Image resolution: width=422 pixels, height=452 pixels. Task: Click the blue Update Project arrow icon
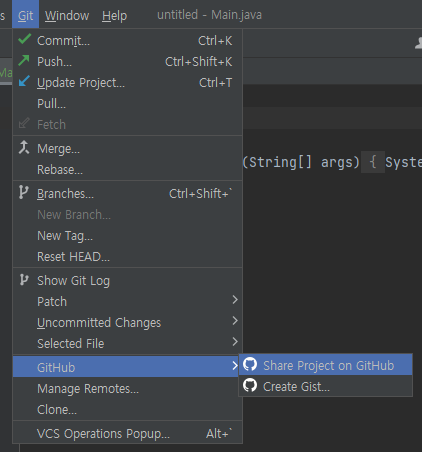pyautogui.click(x=24, y=81)
